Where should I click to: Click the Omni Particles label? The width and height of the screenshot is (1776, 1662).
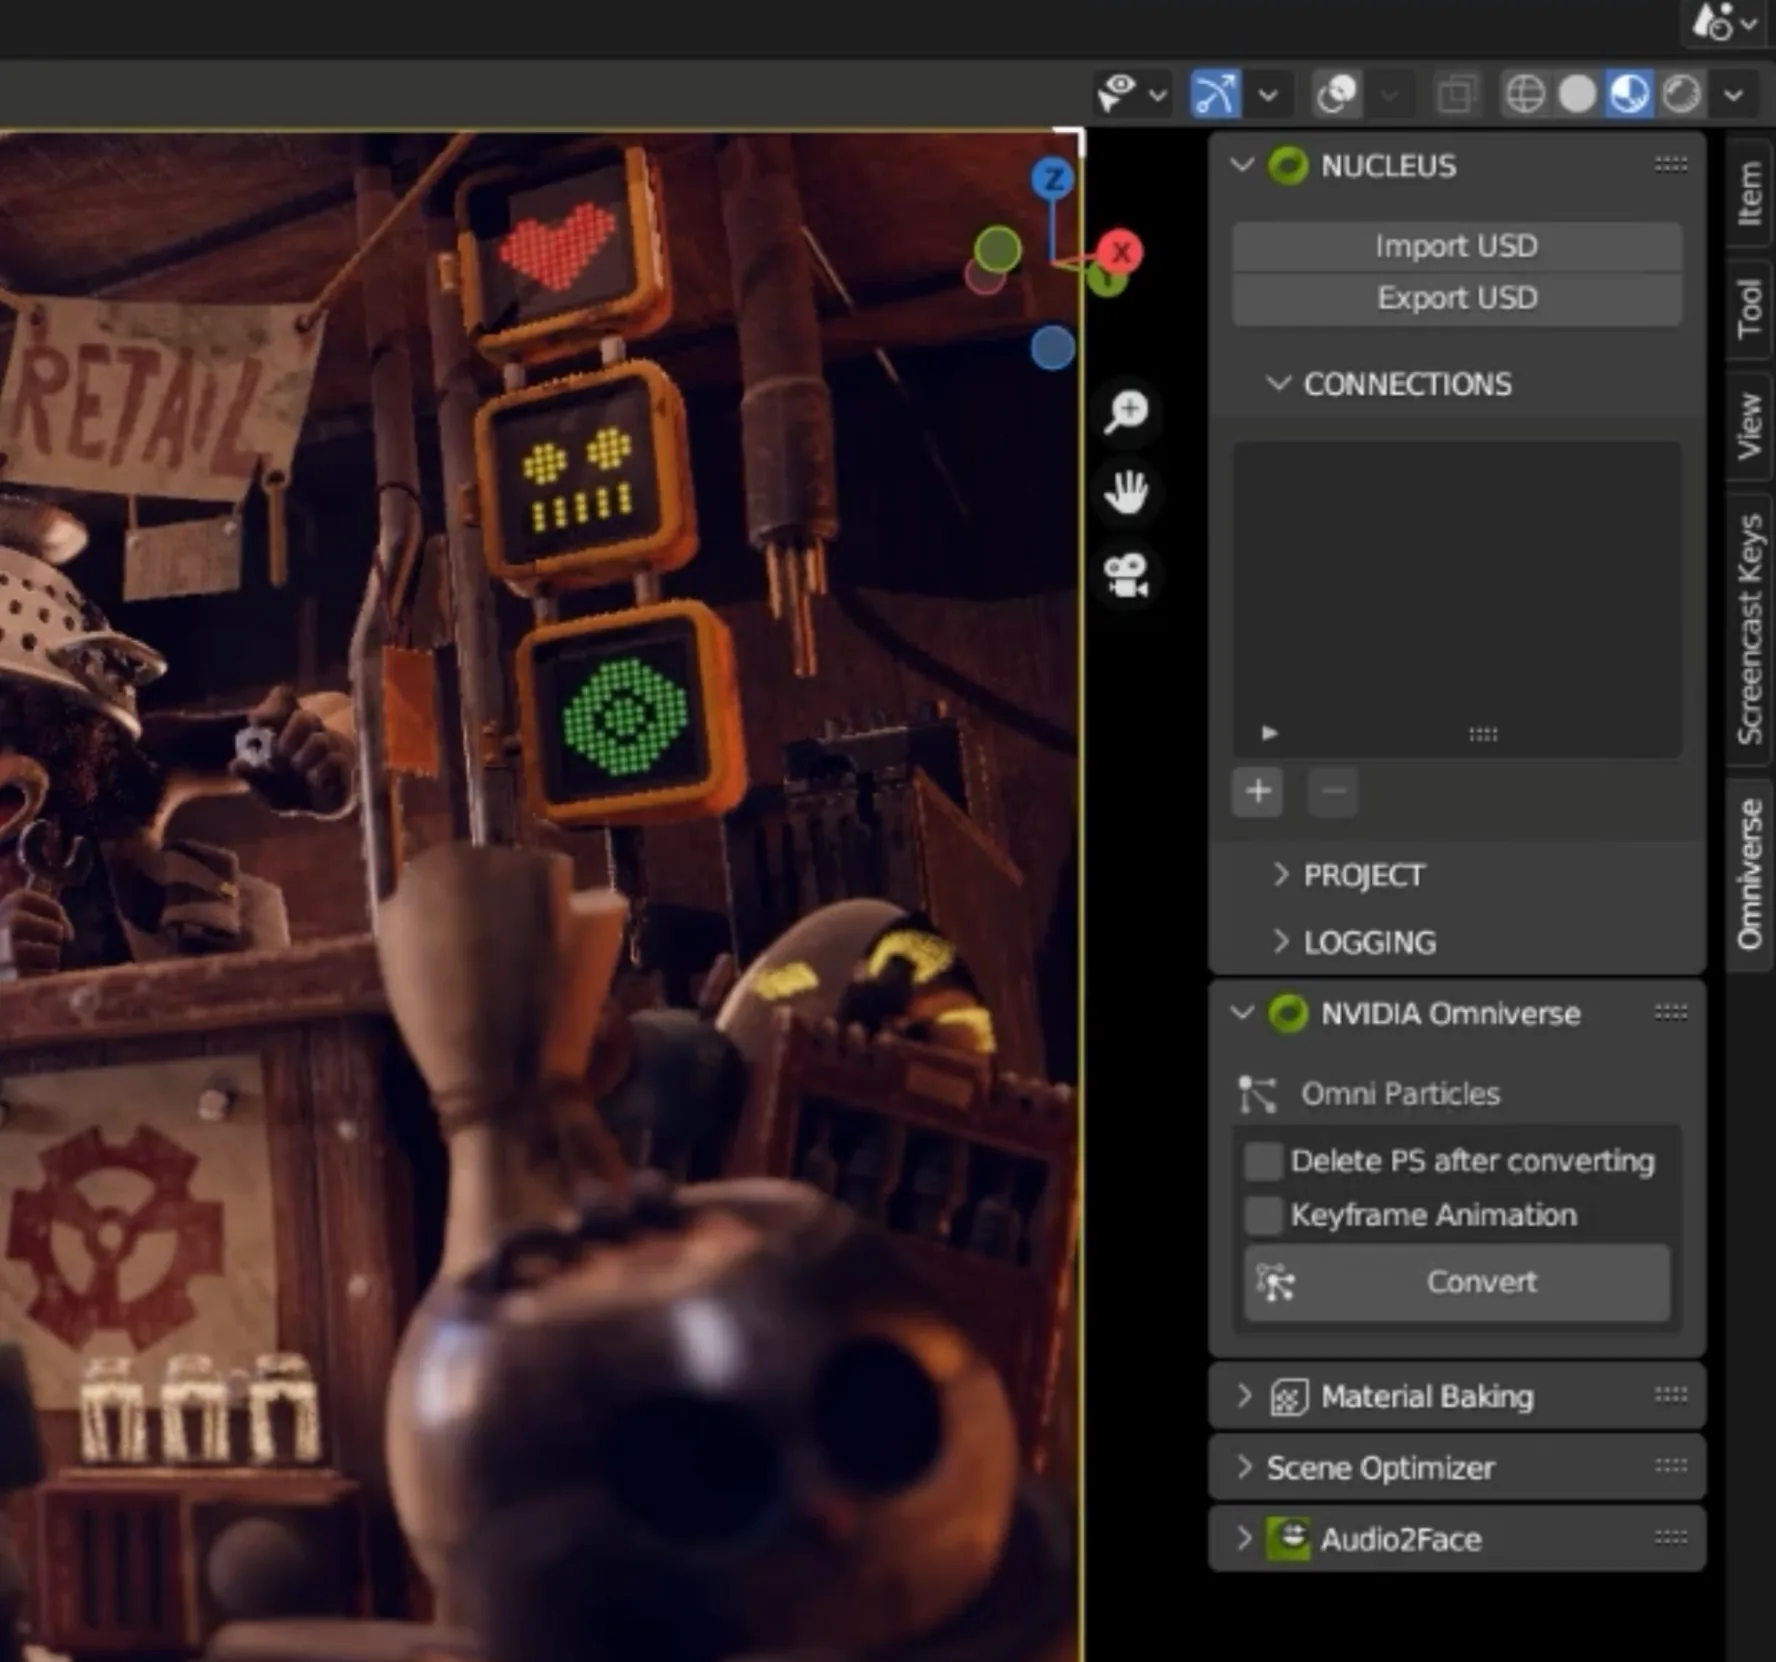click(x=1400, y=1094)
